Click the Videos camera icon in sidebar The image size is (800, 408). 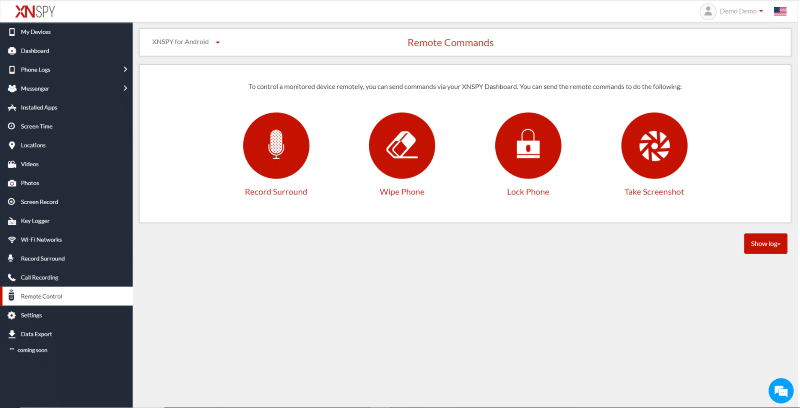click(x=12, y=164)
